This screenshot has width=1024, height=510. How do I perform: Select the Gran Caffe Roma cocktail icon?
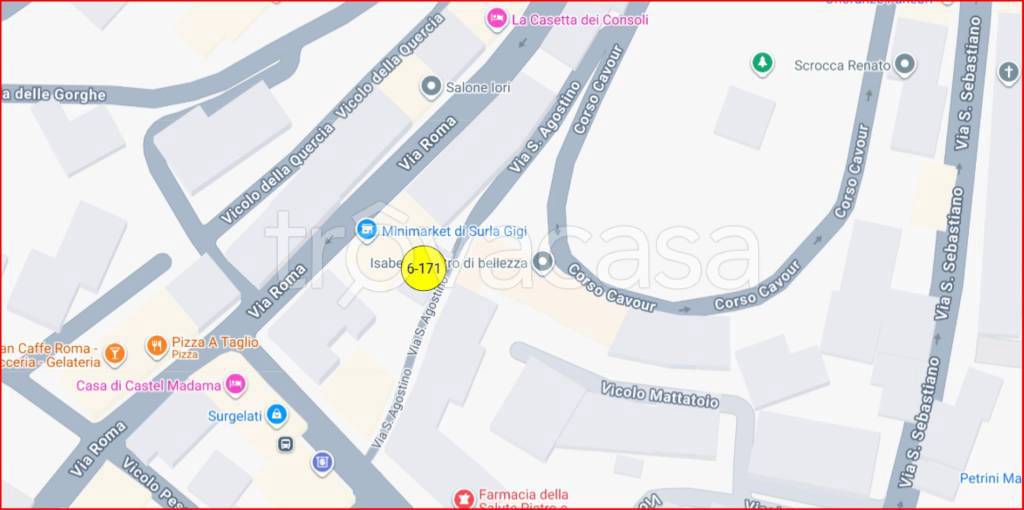(115, 353)
